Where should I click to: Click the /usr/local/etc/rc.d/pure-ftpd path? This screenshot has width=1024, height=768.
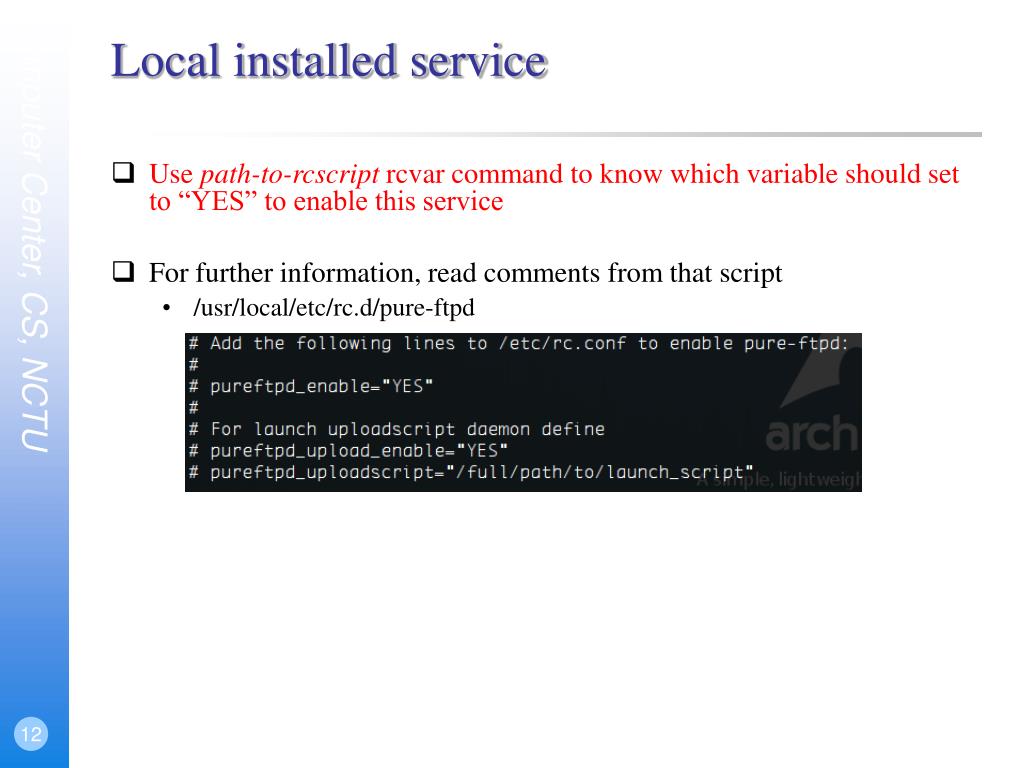tap(334, 308)
